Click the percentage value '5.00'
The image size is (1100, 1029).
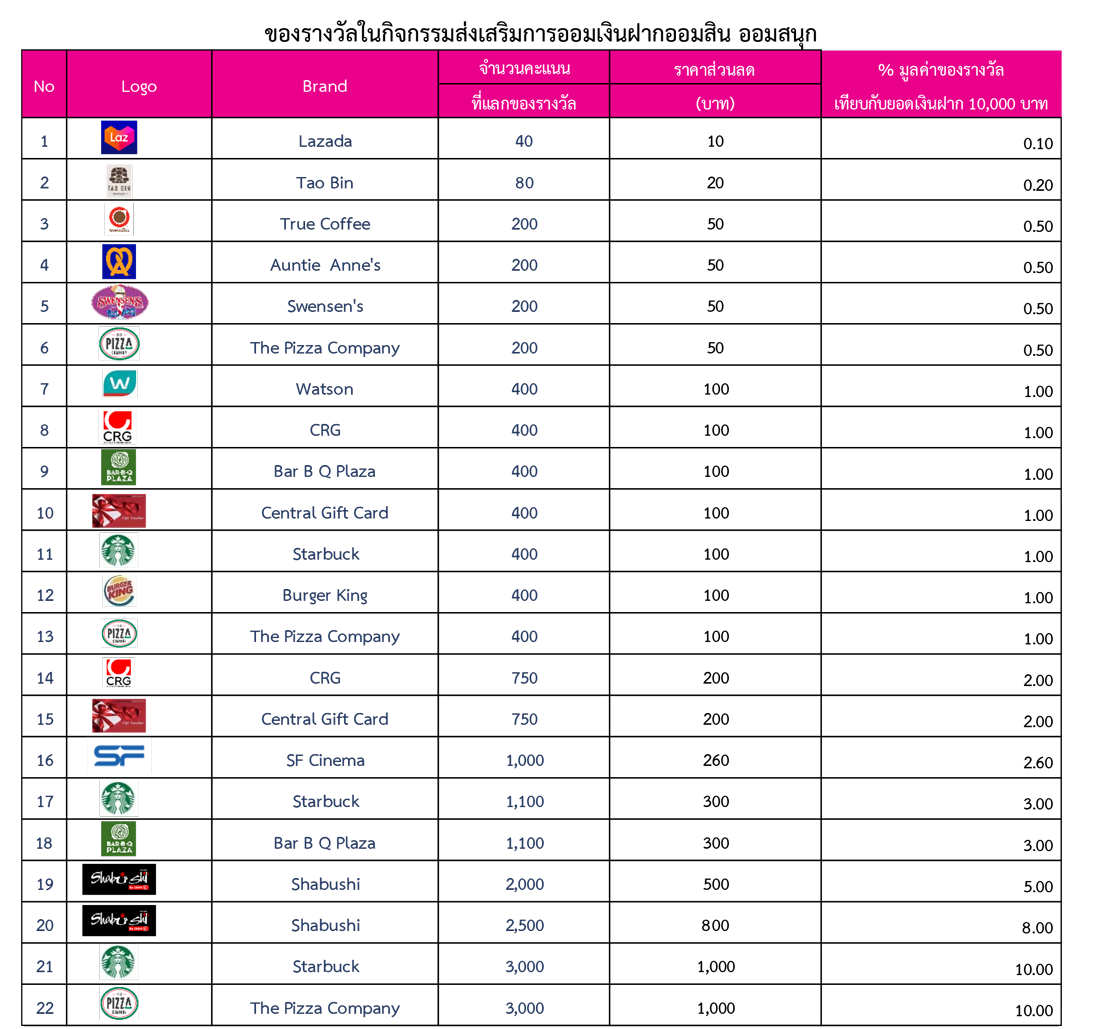(x=1038, y=887)
